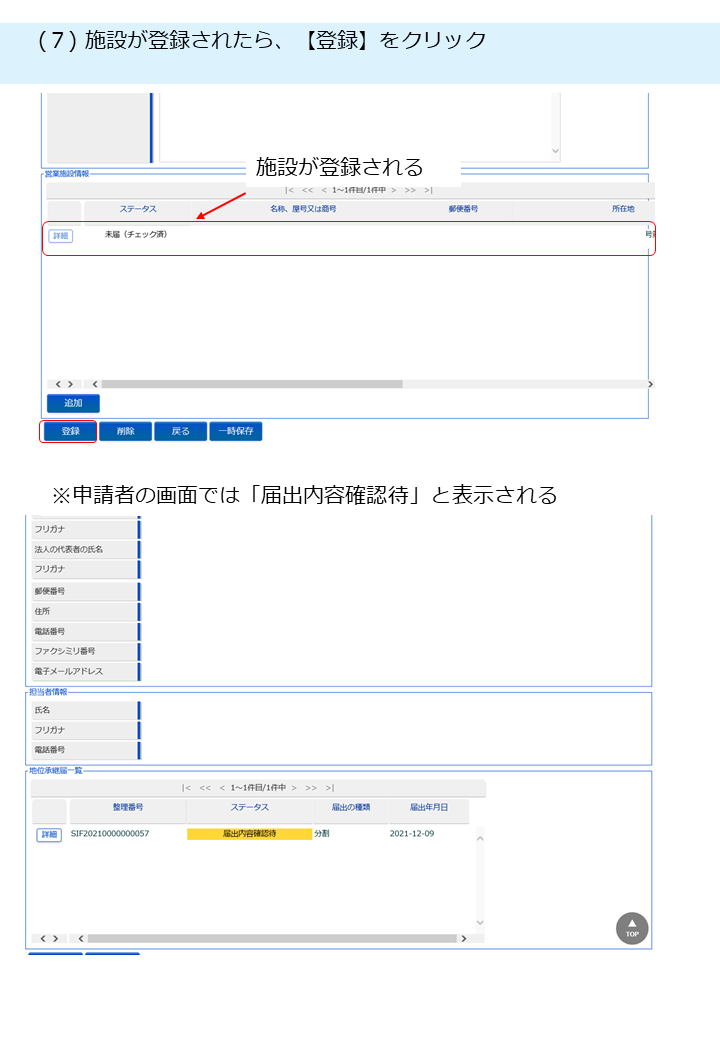The height and width of the screenshot is (1040, 720).
Task: Click the 登録 button
Action: [x=70, y=431]
